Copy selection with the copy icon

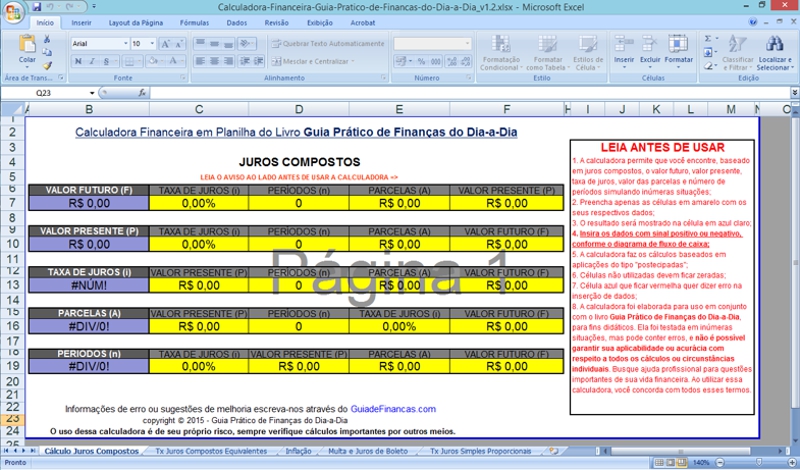[47, 52]
